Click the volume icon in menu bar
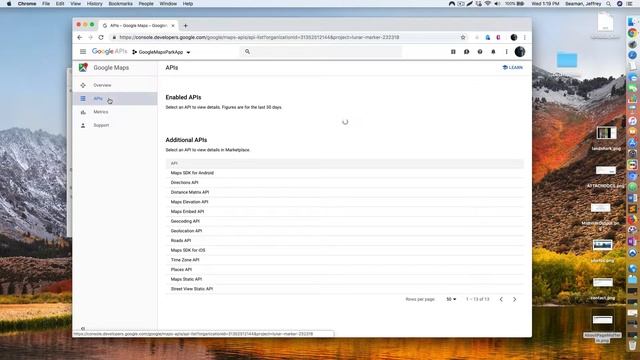The height and width of the screenshot is (360, 640). pos(497,4)
